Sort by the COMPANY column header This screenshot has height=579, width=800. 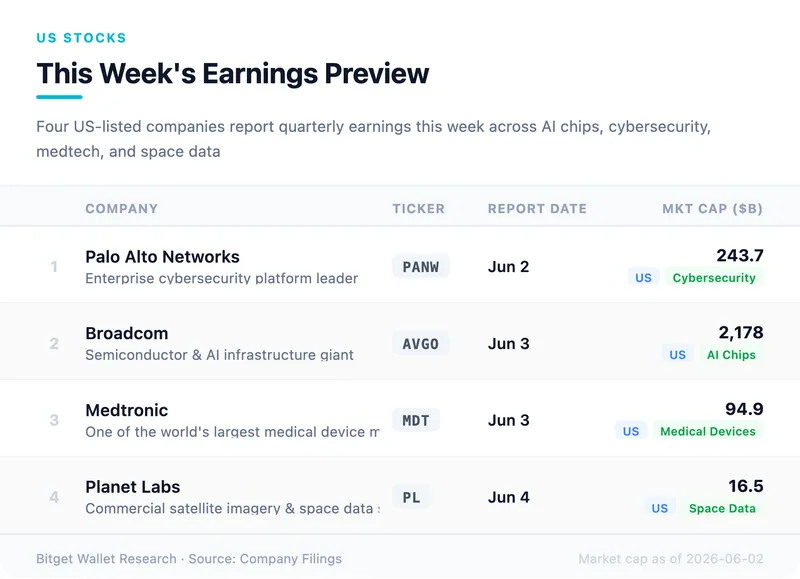tap(121, 209)
